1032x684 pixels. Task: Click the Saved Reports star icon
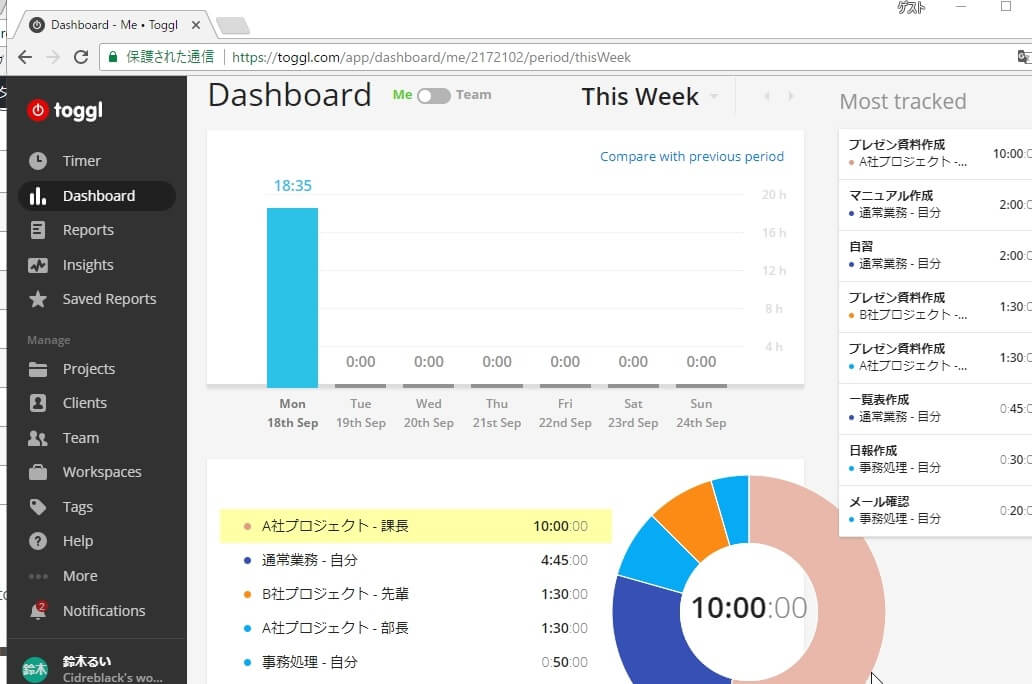point(38,299)
